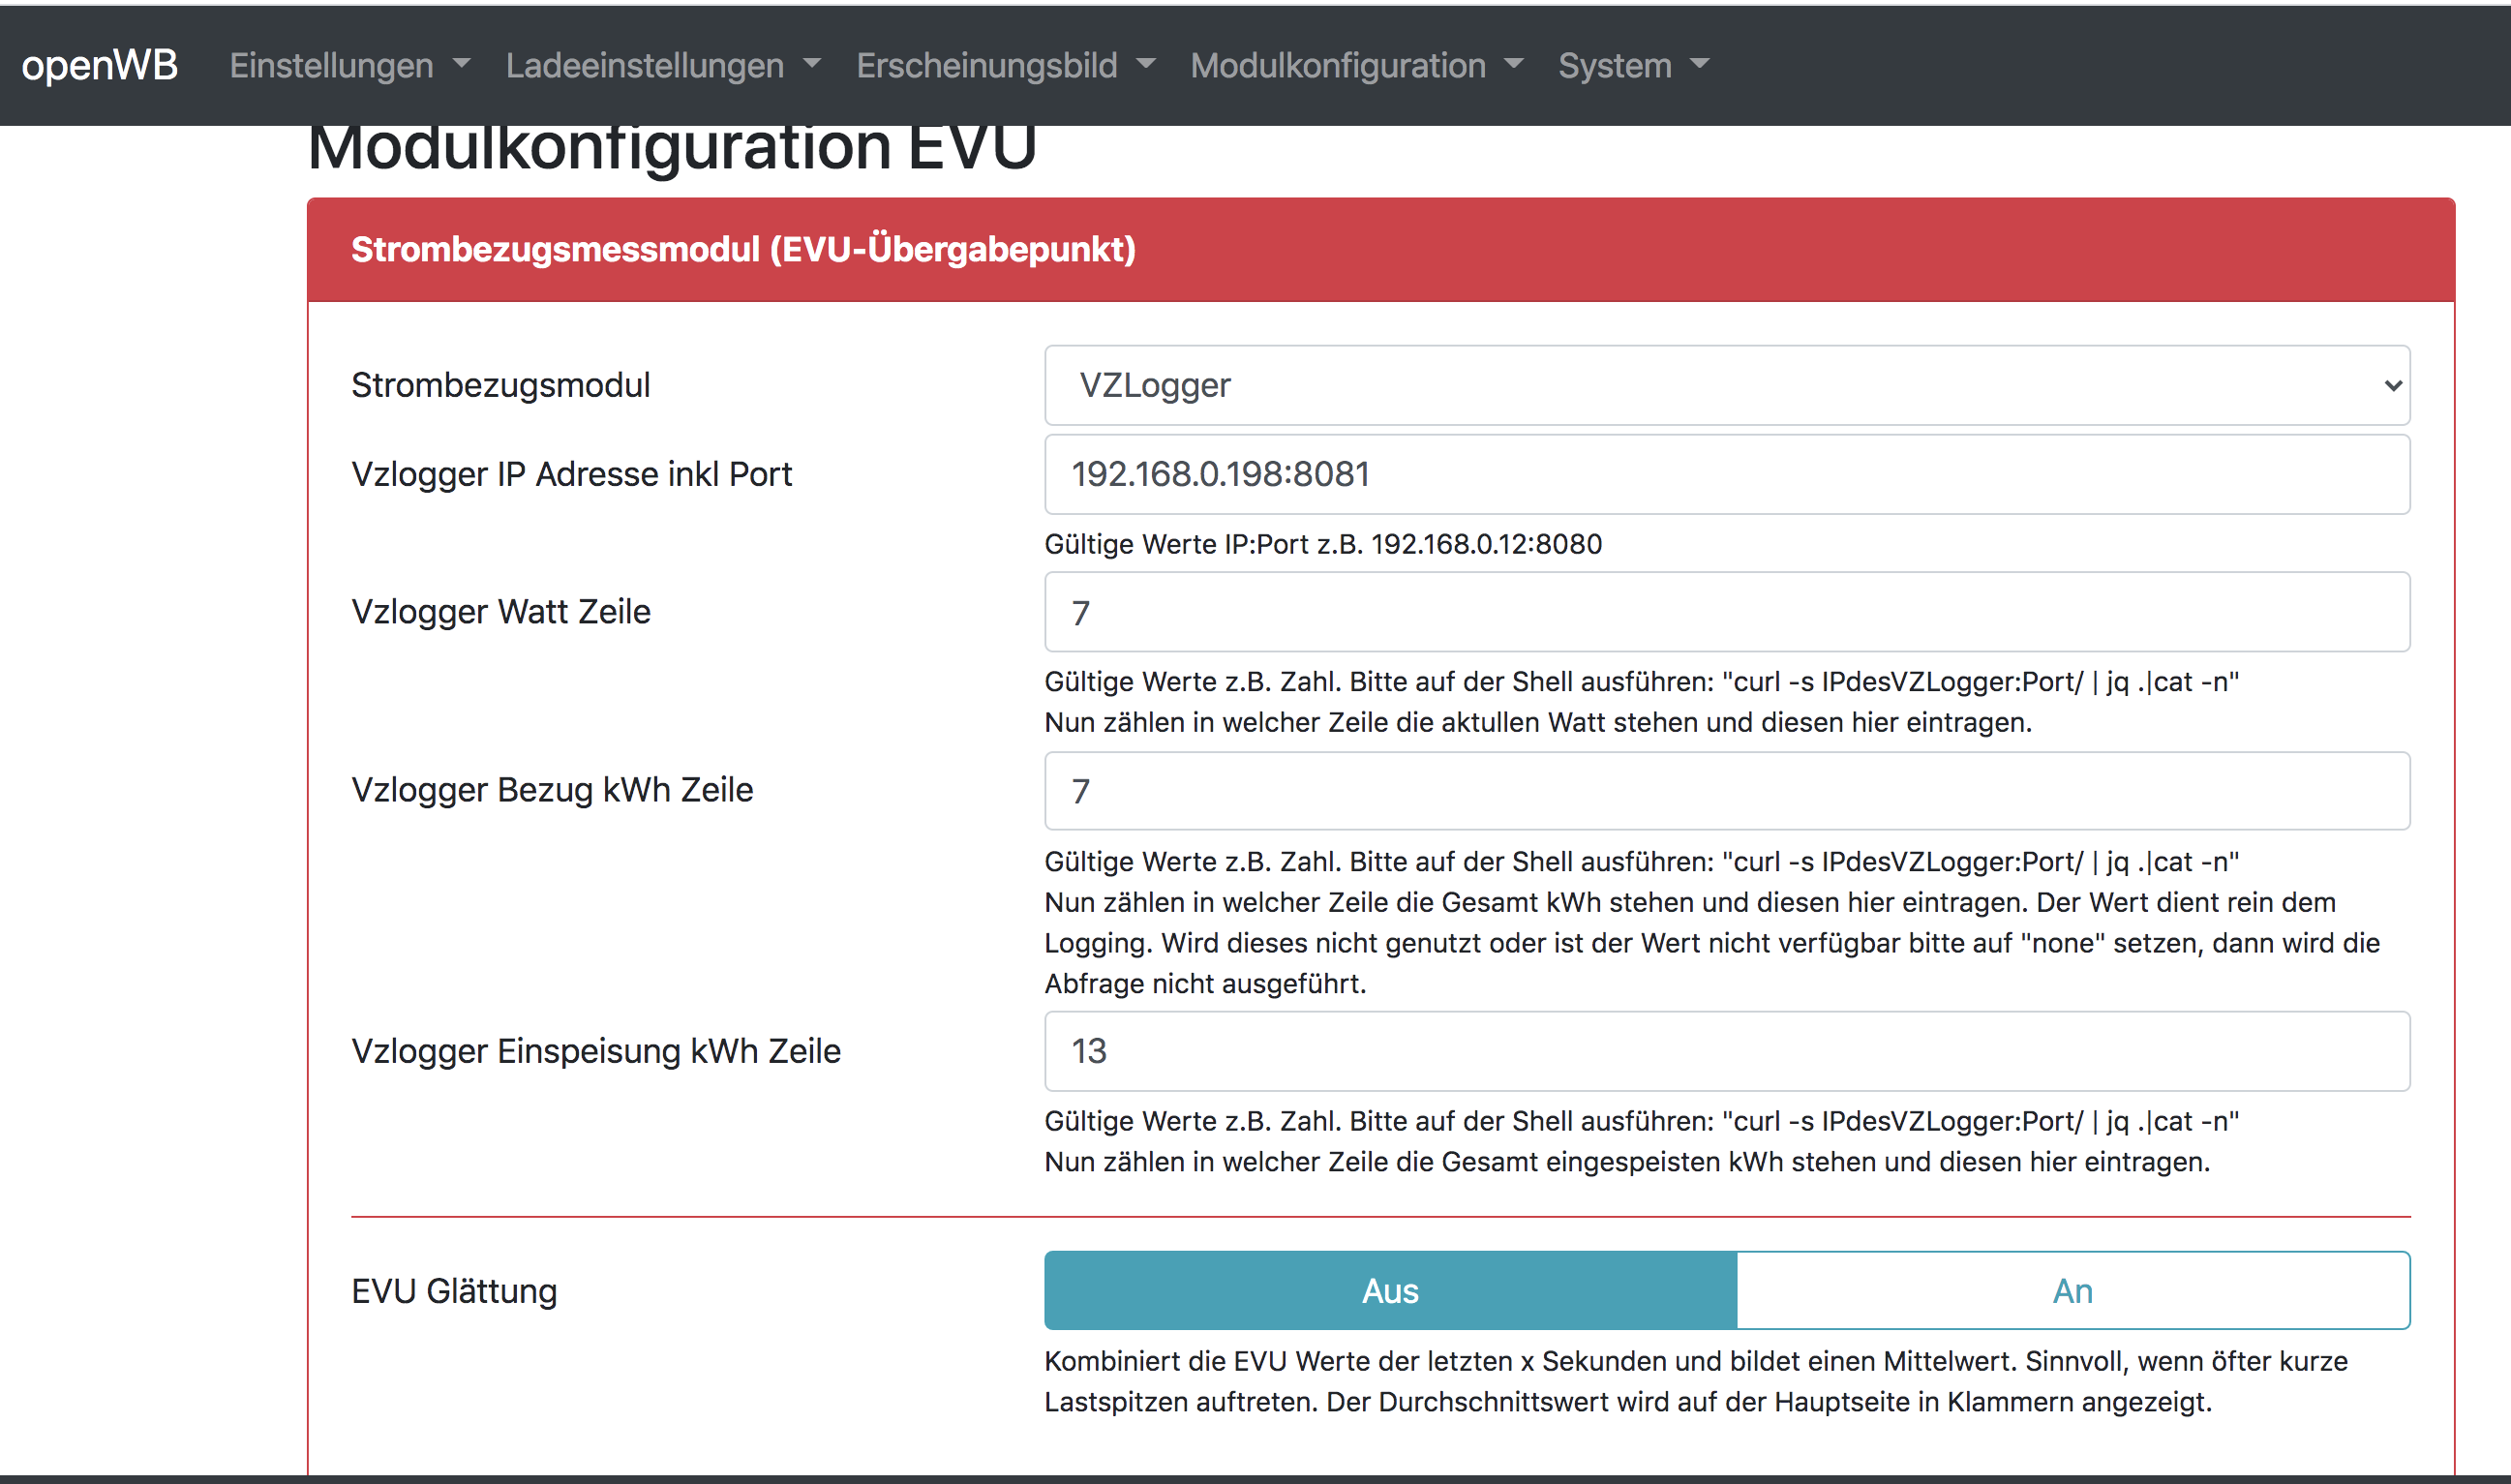Click the Strombezugsmessmodul red card header
This screenshot has height=1484, width=2511.
(1380, 249)
